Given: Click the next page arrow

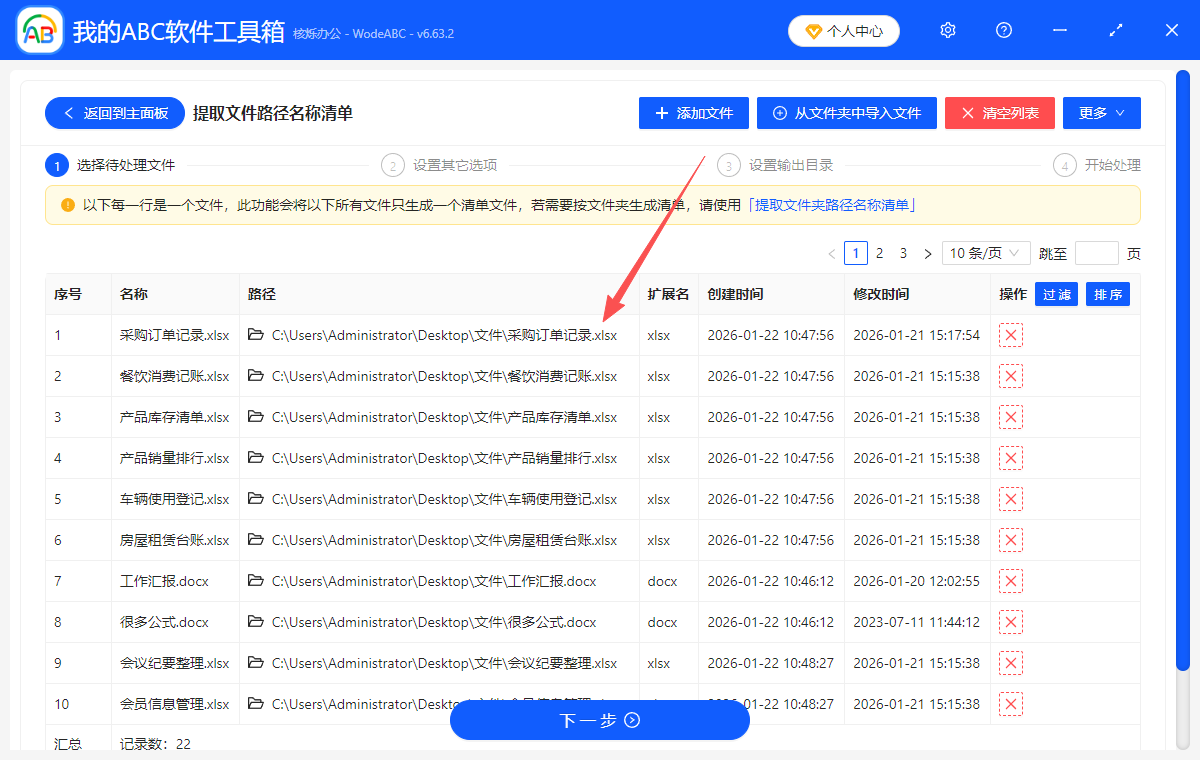Looking at the screenshot, I should click(927, 253).
